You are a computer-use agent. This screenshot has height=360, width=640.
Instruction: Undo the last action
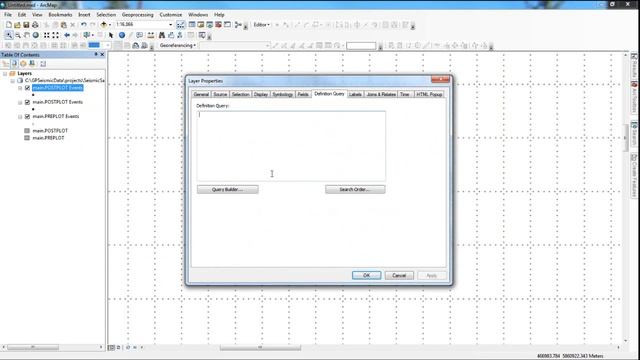tap(83, 25)
